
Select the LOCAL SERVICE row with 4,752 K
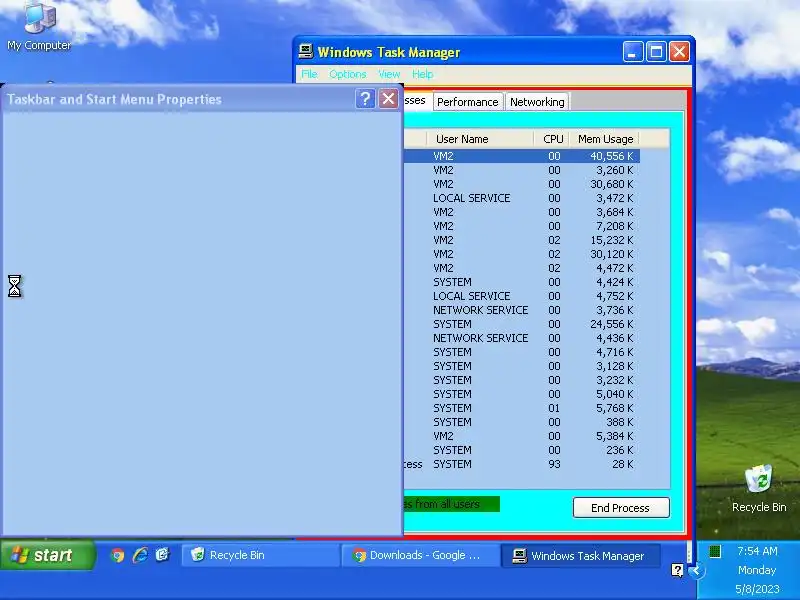pyautogui.click(x=521, y=296)
